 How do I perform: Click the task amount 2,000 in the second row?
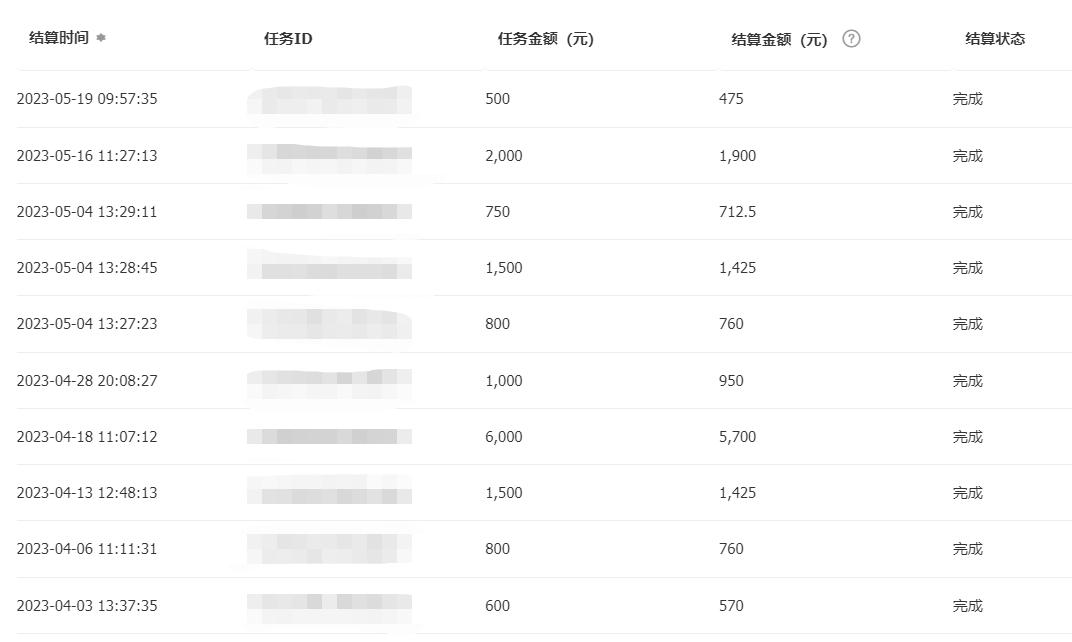[x=504, y=155]
